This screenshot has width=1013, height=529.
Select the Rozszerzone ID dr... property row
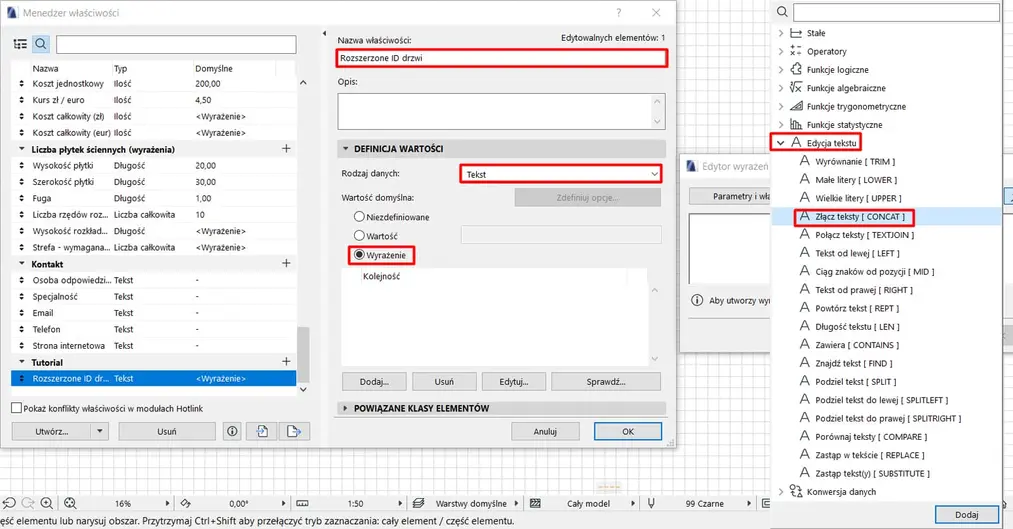154,379
